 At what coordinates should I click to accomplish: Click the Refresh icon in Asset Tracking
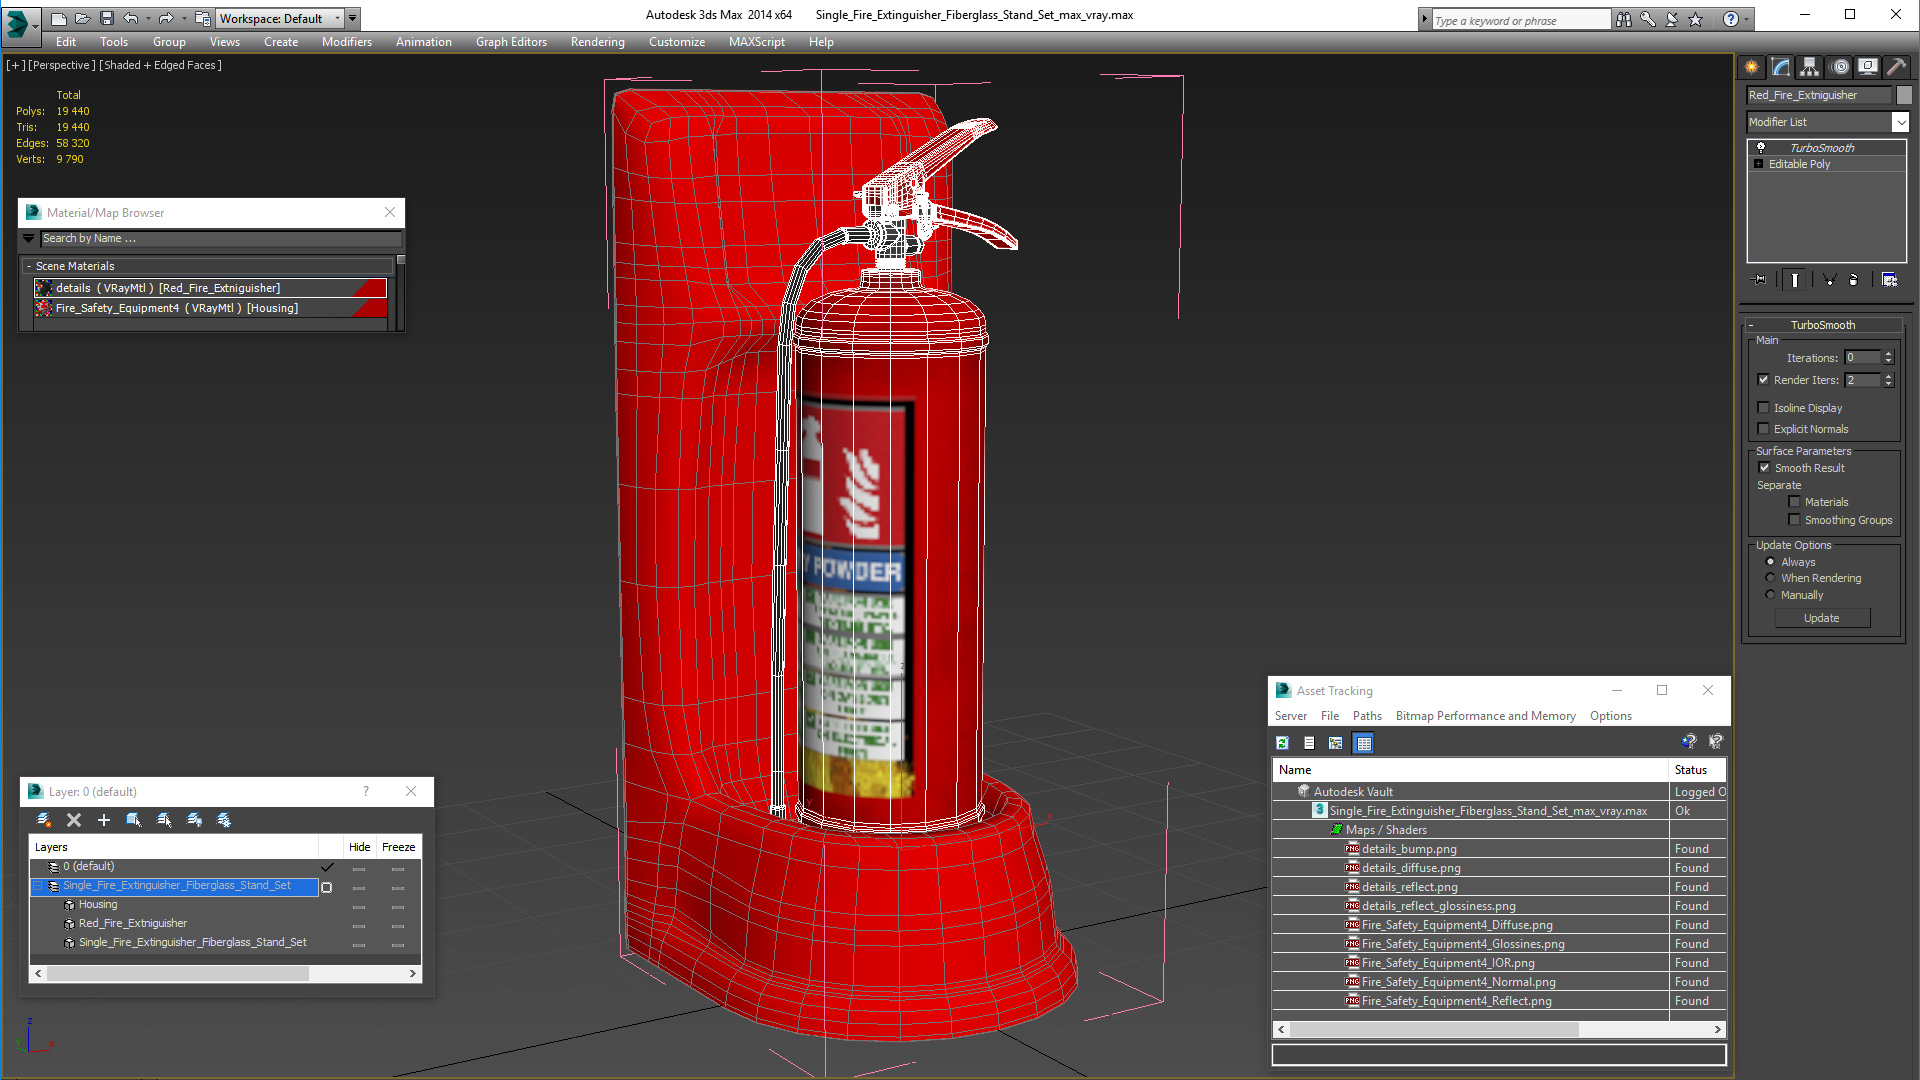pos(1283,743)
